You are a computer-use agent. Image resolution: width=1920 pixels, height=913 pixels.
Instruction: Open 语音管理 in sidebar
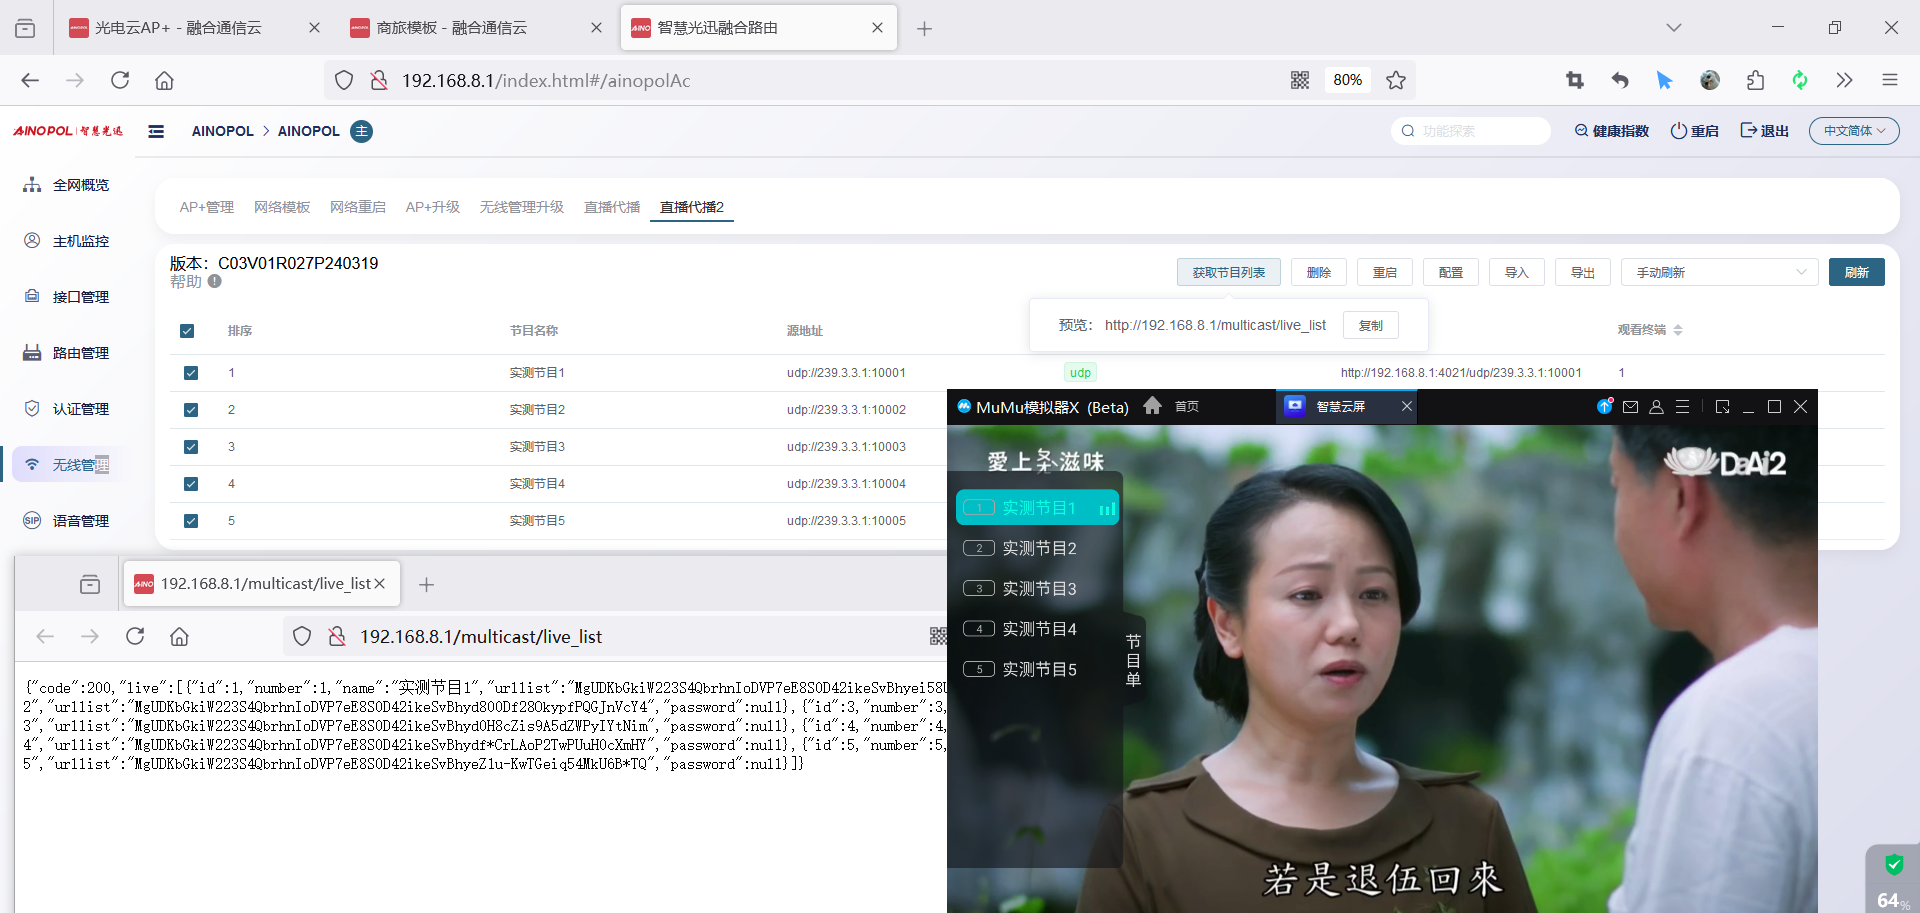[66, 521]
